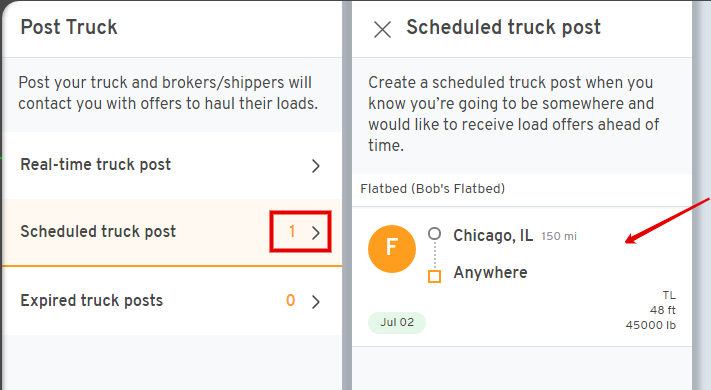This screenshot has height=390, width=711.
Task: Click the Flatbed (Bob's Flatbed) header
Action: (x=433, y=189)
